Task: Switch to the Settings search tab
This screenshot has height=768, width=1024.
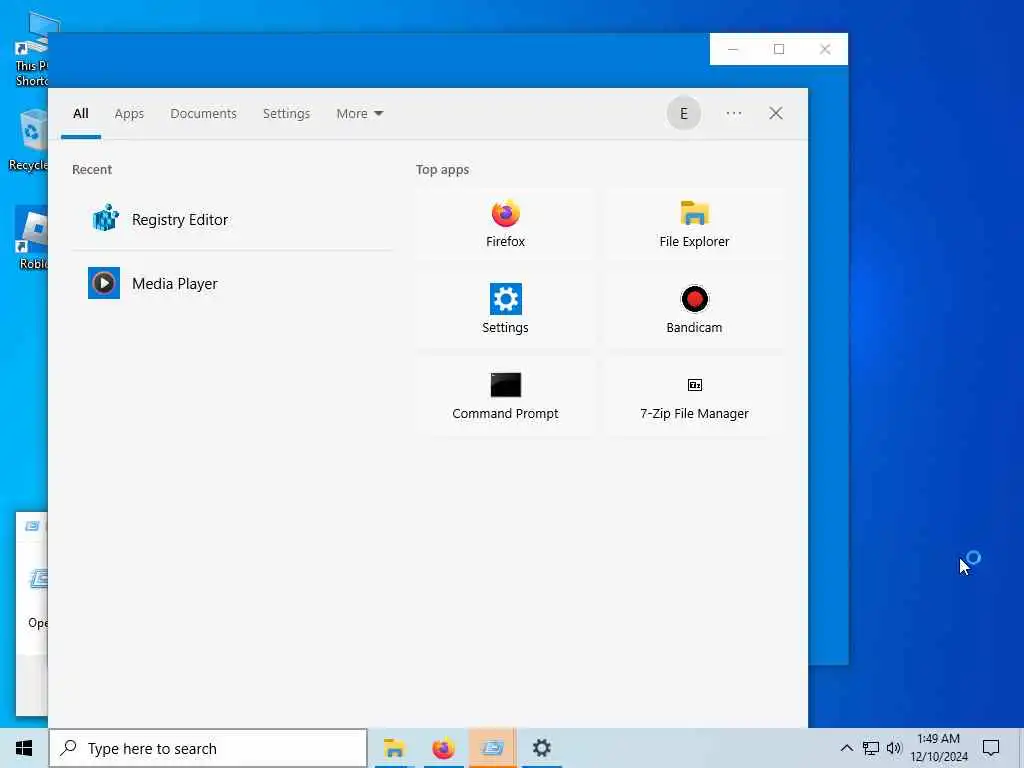Action: coord(286,114)
